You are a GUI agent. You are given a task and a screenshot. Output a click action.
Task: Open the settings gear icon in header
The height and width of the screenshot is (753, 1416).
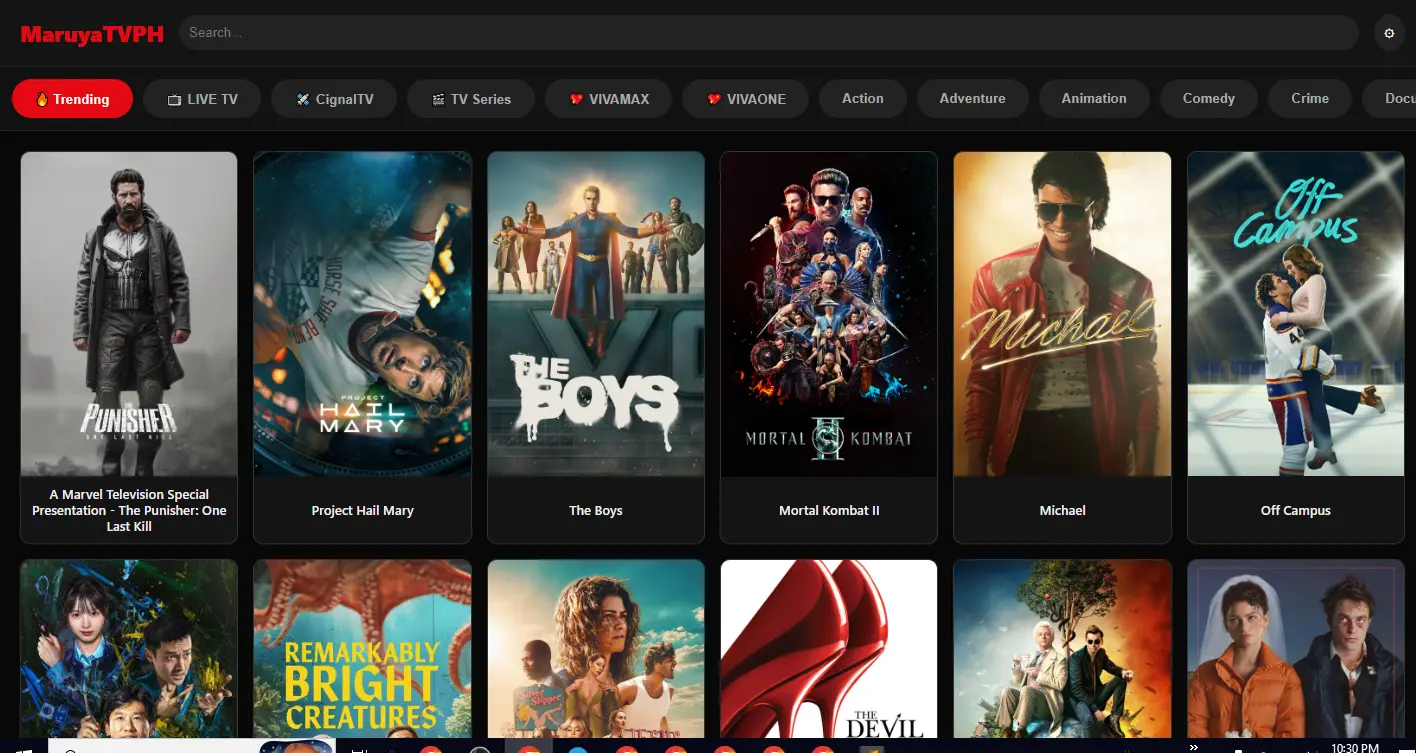pos(1389,33)
